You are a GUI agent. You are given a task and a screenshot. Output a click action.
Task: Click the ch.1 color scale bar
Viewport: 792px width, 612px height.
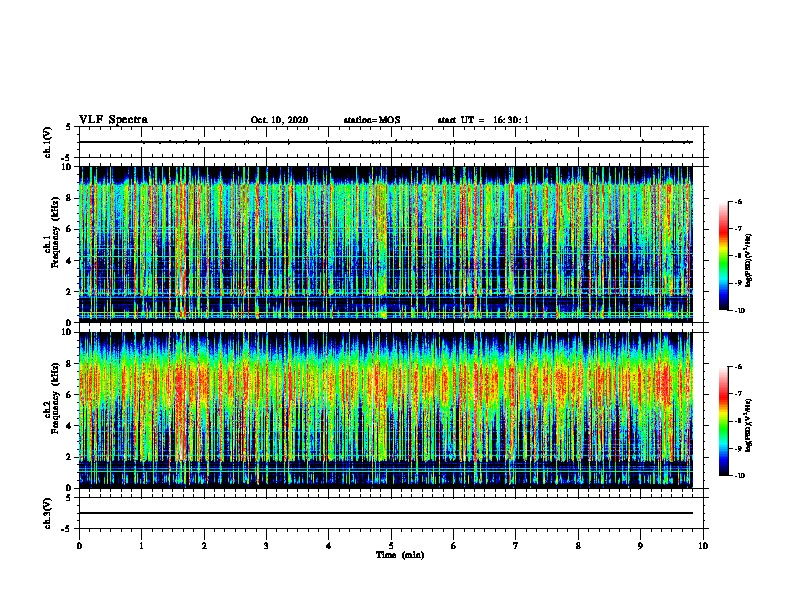point(724,256)
